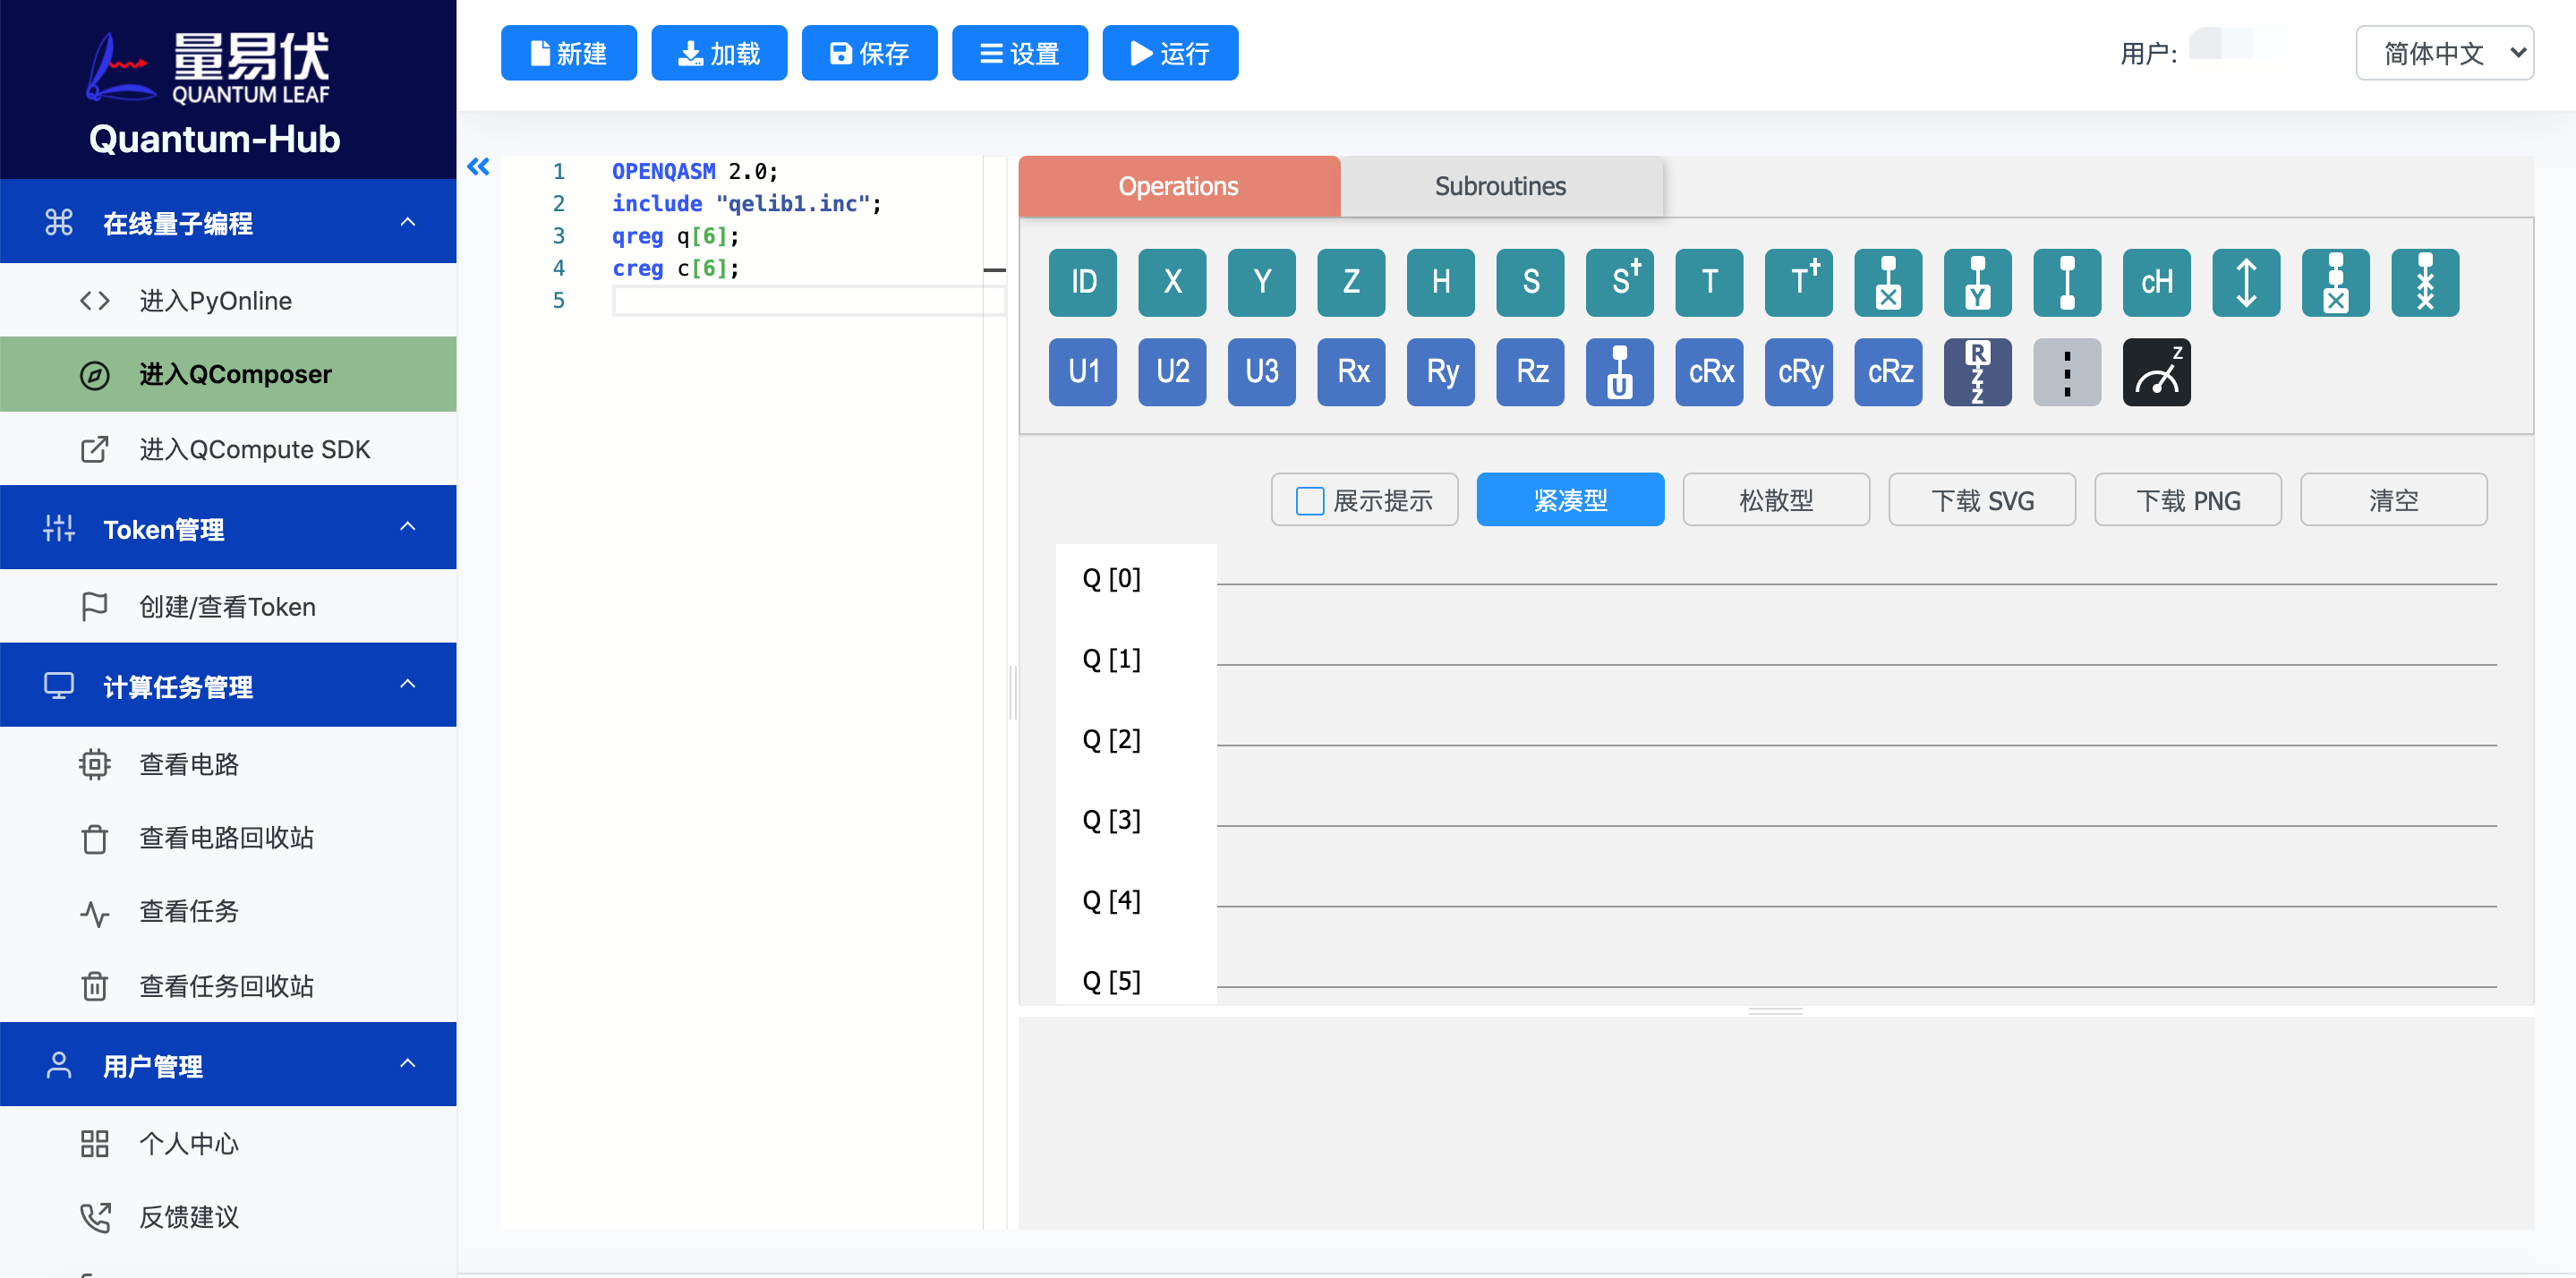2576x1278 pixels.
Task: Toggle the 展示提示 checkbox
Action: click(1309, 501)
